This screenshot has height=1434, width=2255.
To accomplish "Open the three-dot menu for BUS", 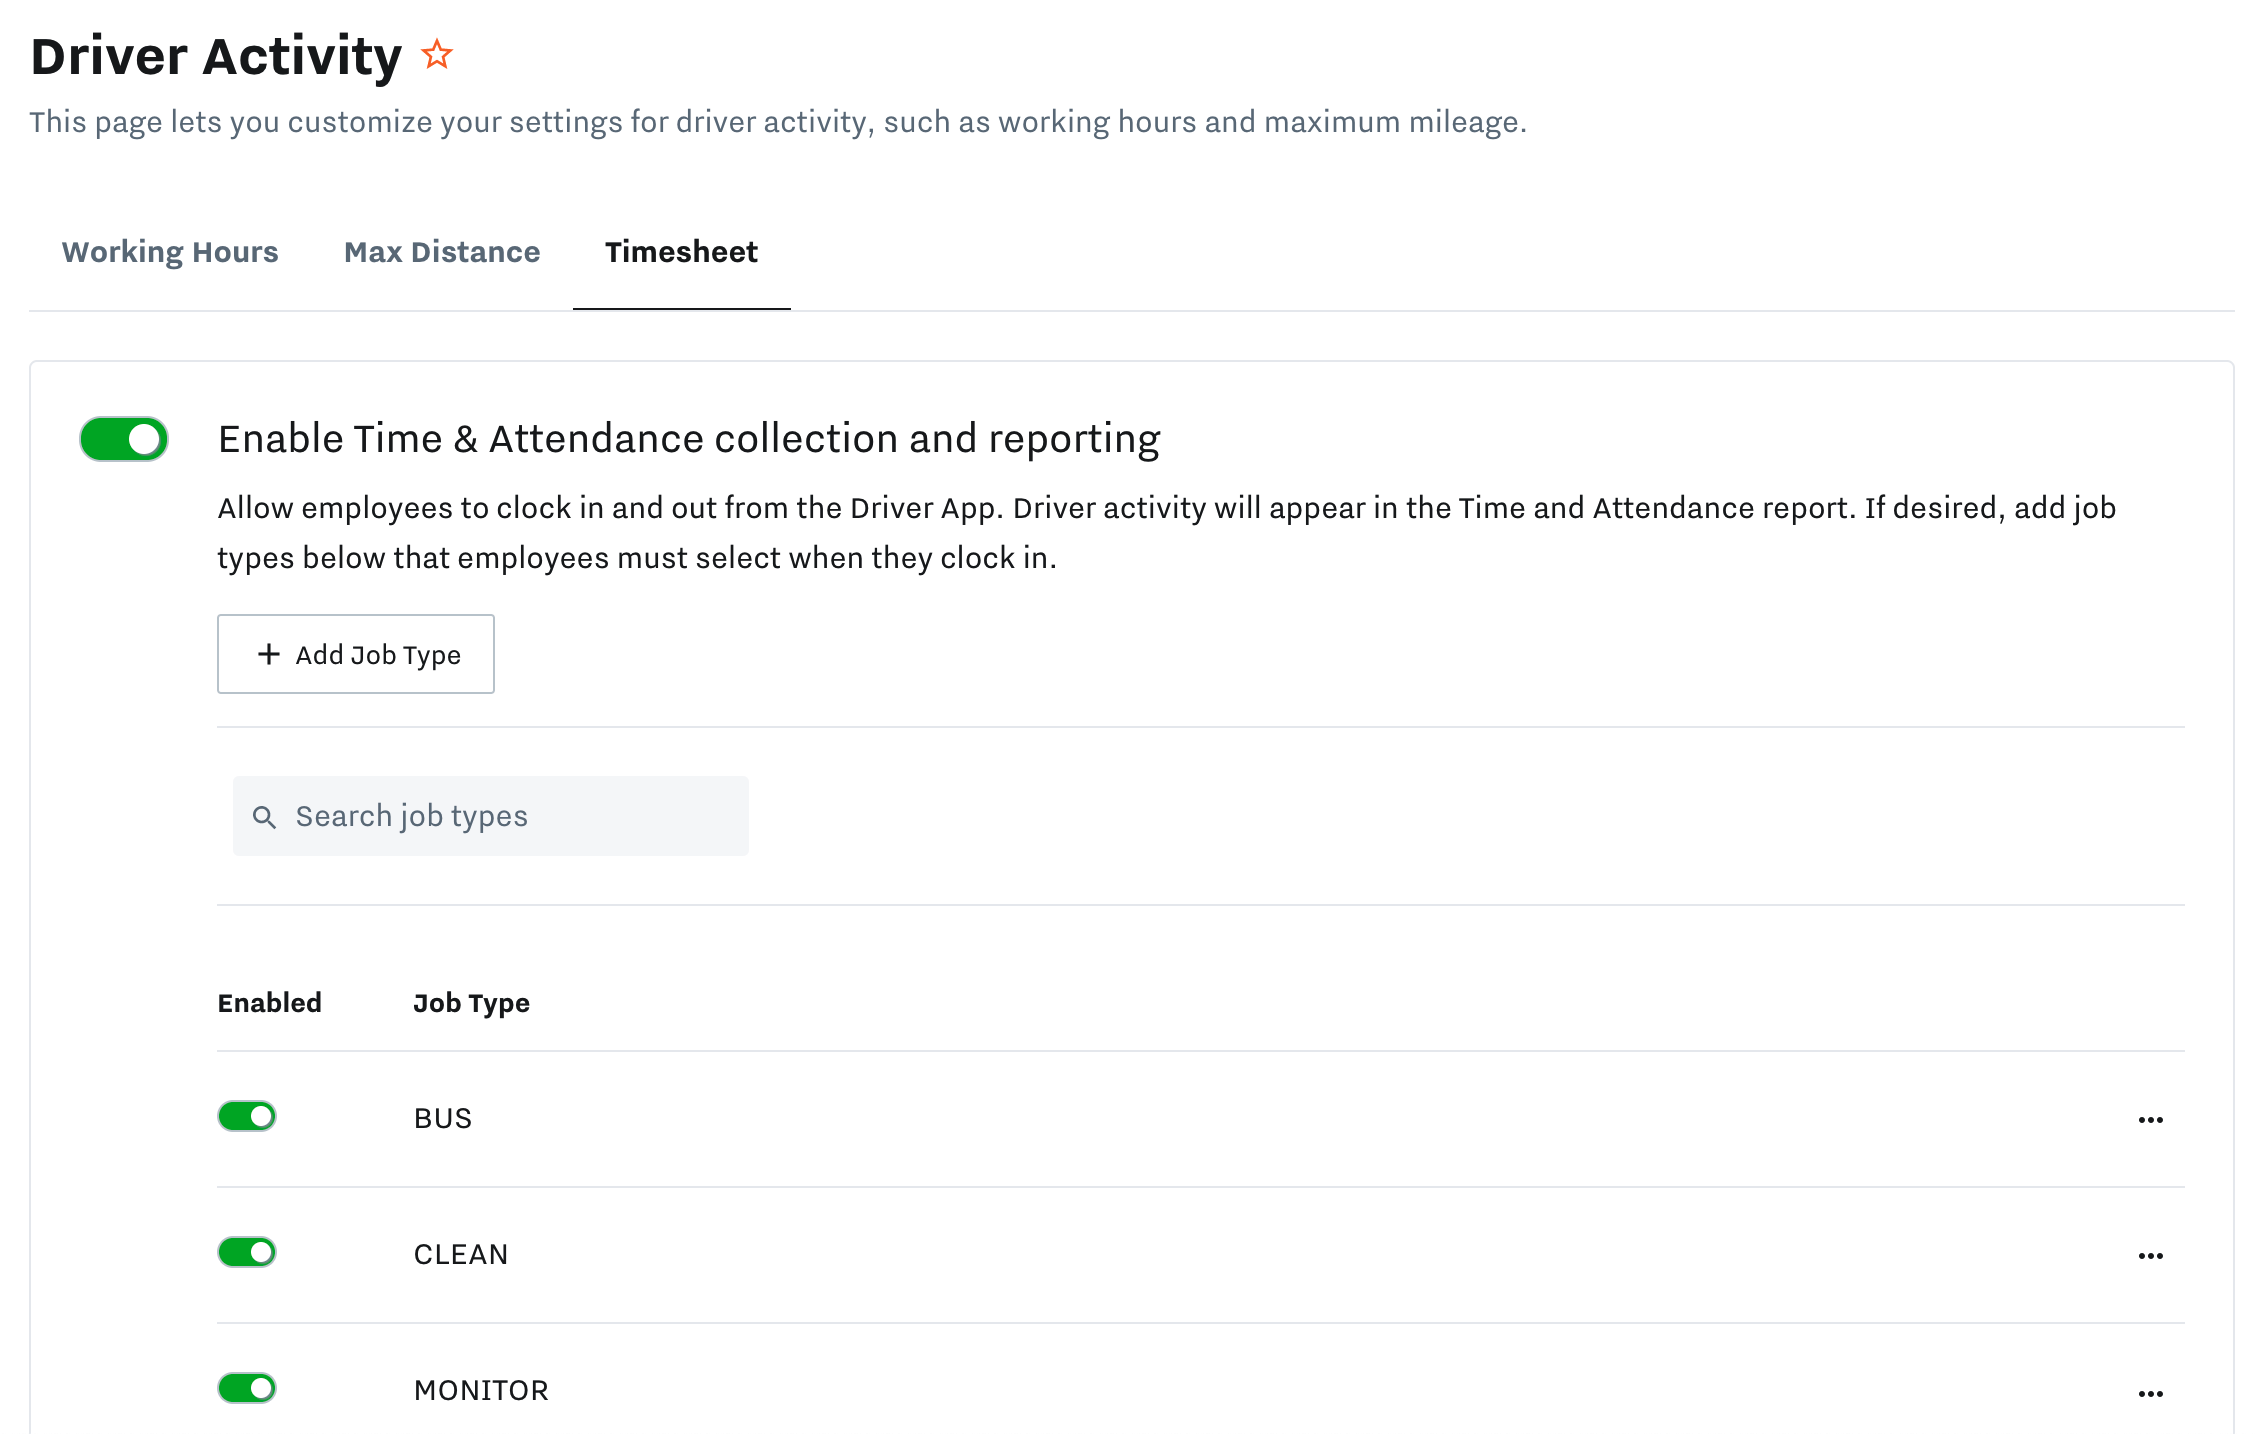I will (x=2150, y=1120).
